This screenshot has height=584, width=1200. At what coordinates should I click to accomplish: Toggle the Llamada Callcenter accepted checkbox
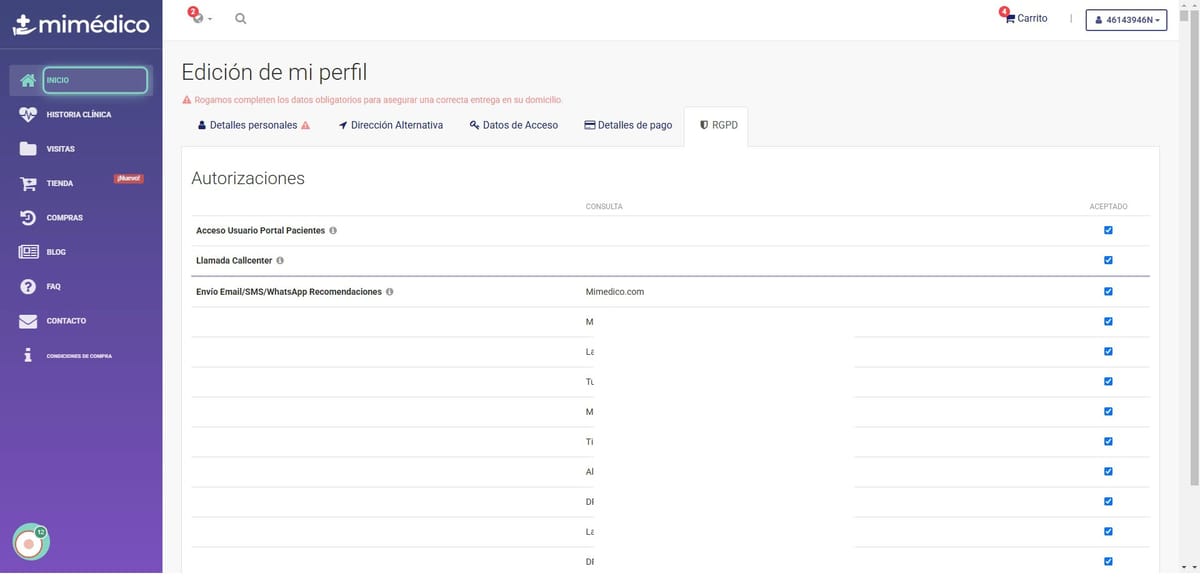point(1108,261)
